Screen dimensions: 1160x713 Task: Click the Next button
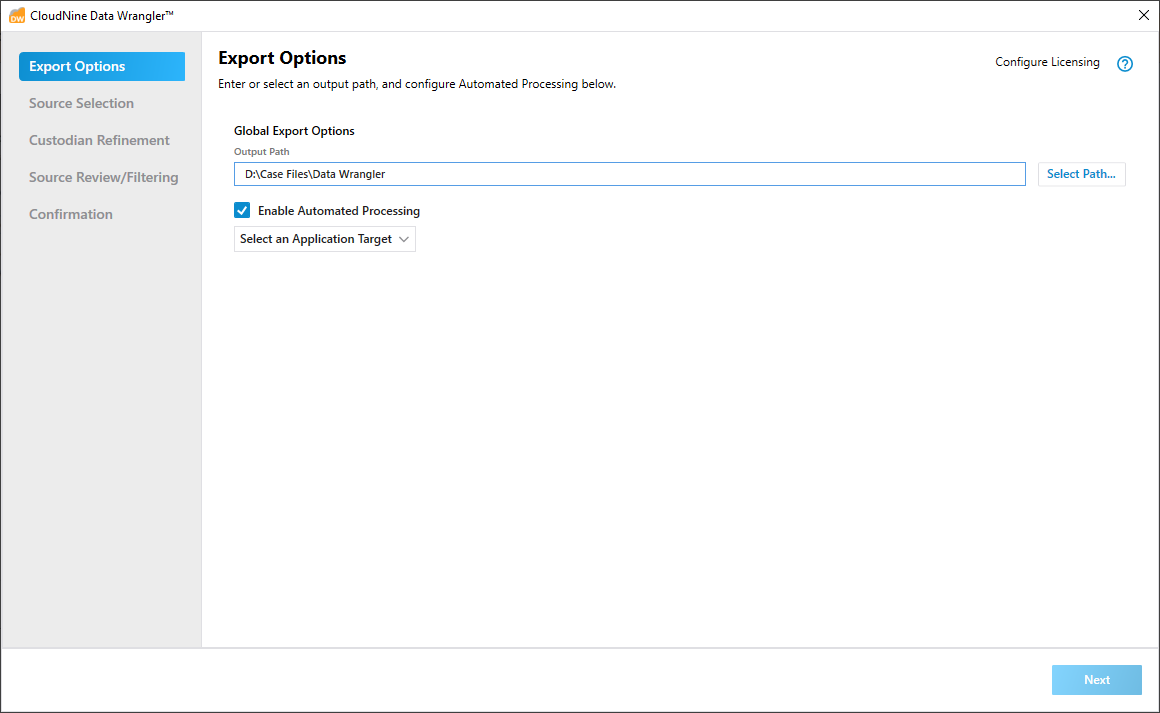pos(1096,680)
